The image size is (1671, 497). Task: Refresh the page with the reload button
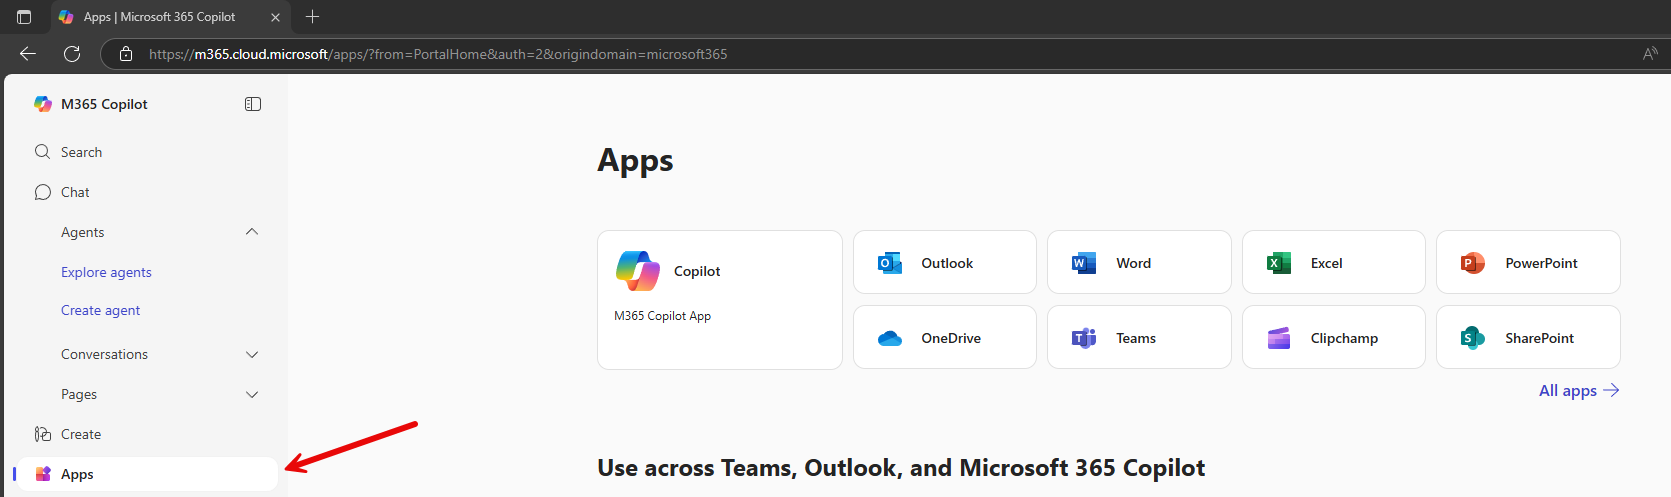click(x=72, y=54)
